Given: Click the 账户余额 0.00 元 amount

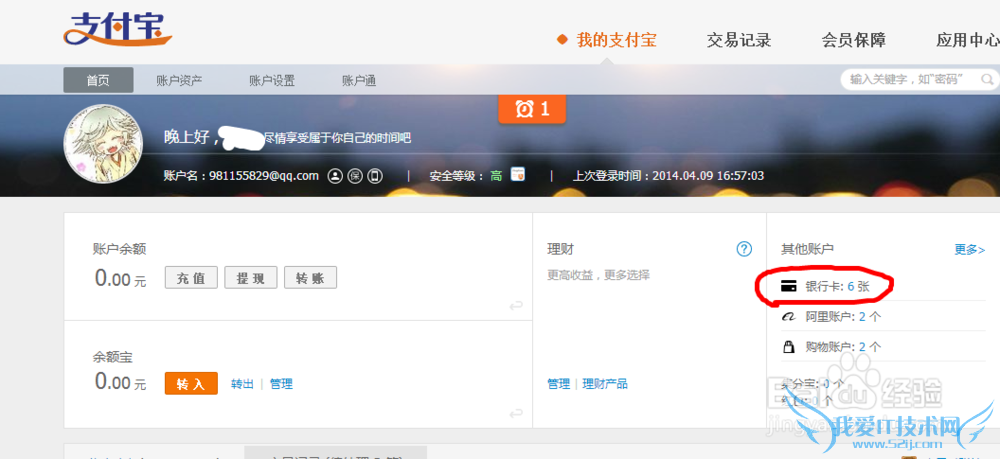Looking at the screenshot, I should pyautogui.click(x=121, y=279).
